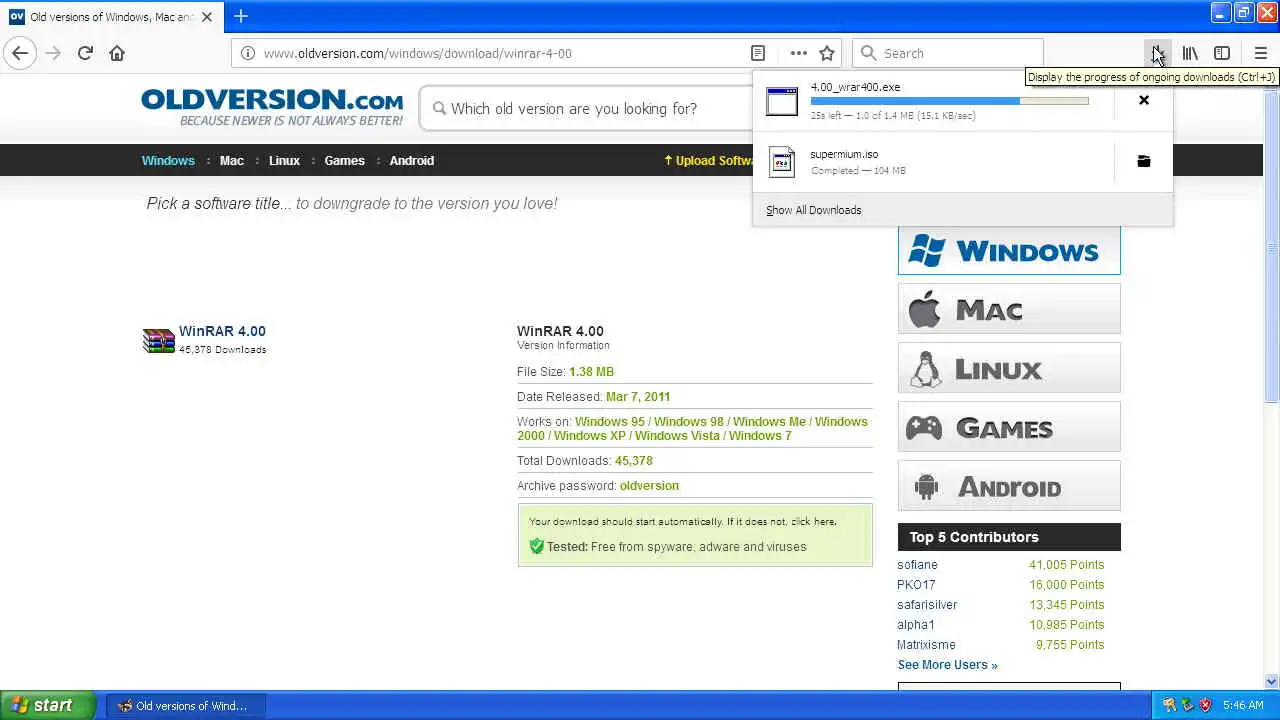This screenshot has height=720, width=1280.
Task: Click the Upload Software link
Action: [709, 161]
